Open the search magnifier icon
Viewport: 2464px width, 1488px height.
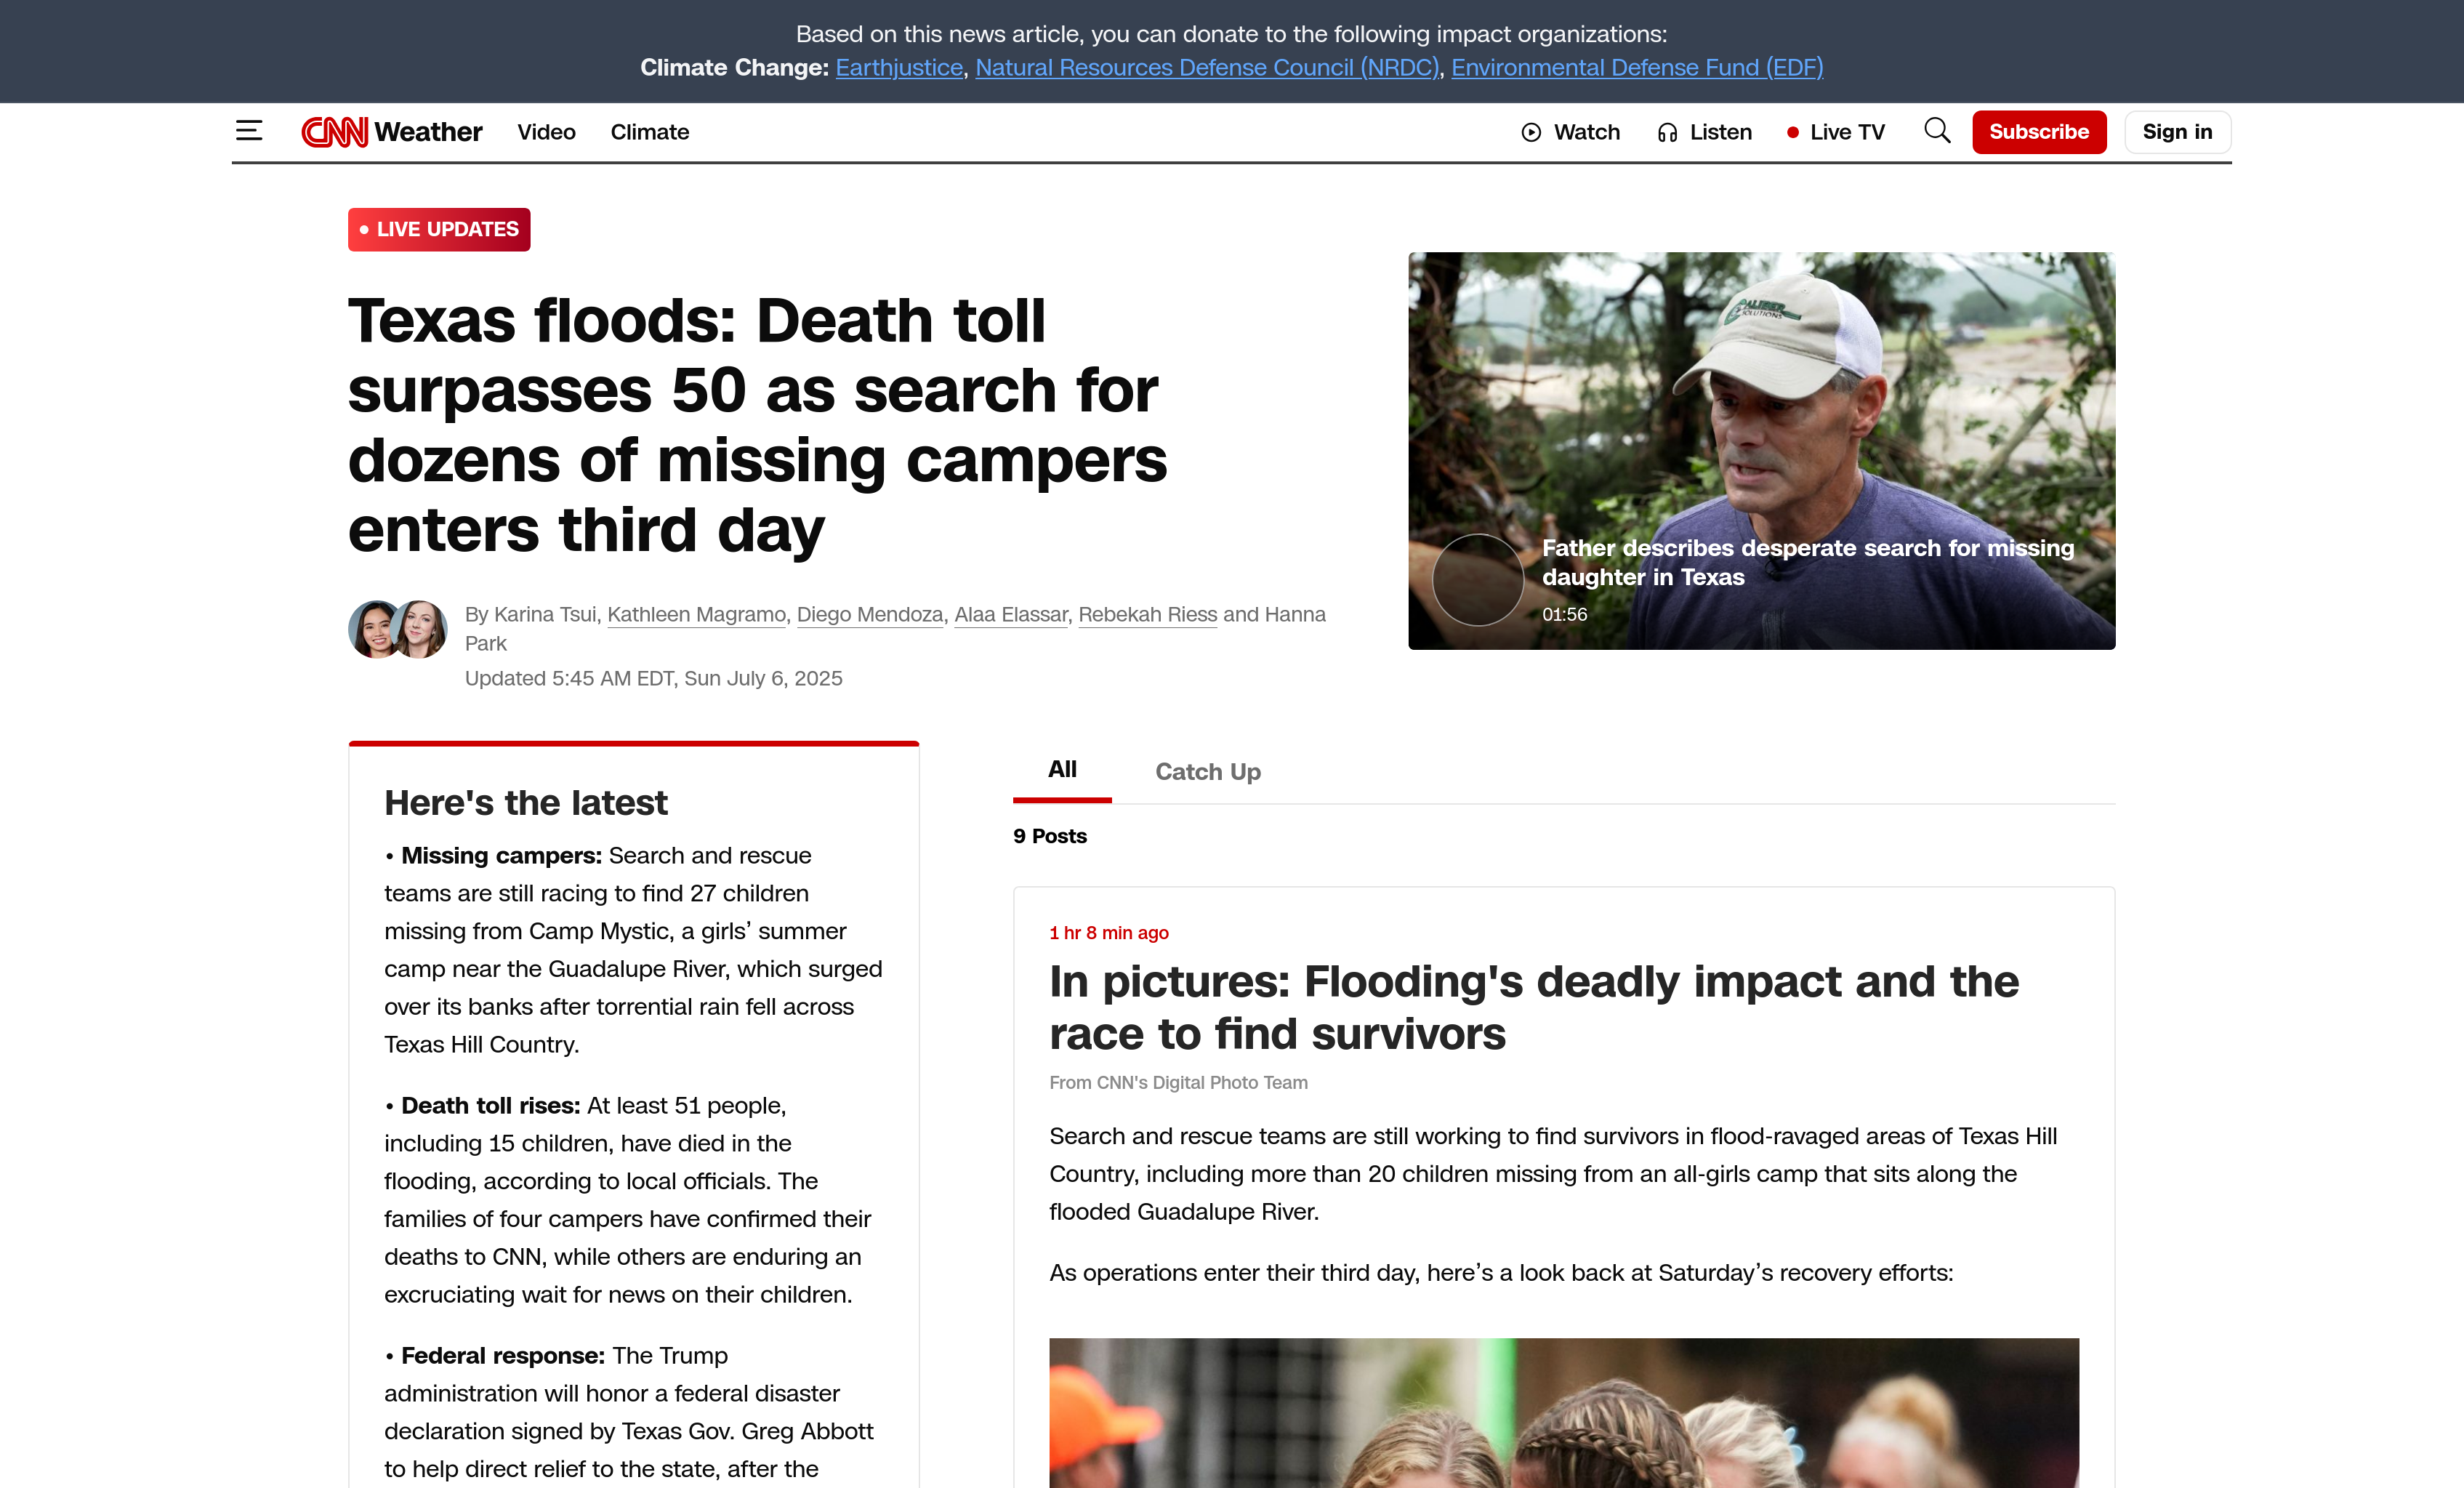coord(1937,131)
